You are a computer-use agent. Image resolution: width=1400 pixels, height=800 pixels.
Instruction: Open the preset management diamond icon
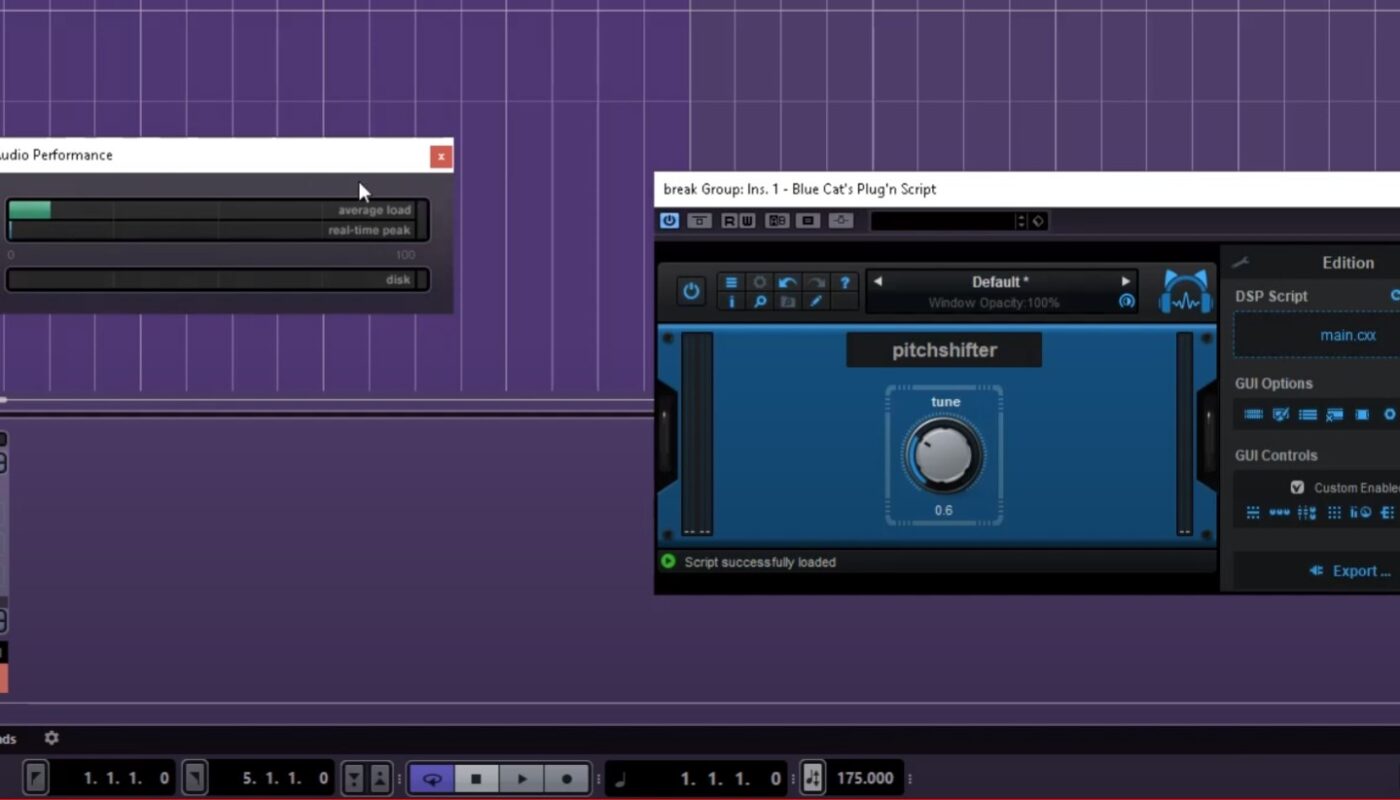[x=1038, y=221]
